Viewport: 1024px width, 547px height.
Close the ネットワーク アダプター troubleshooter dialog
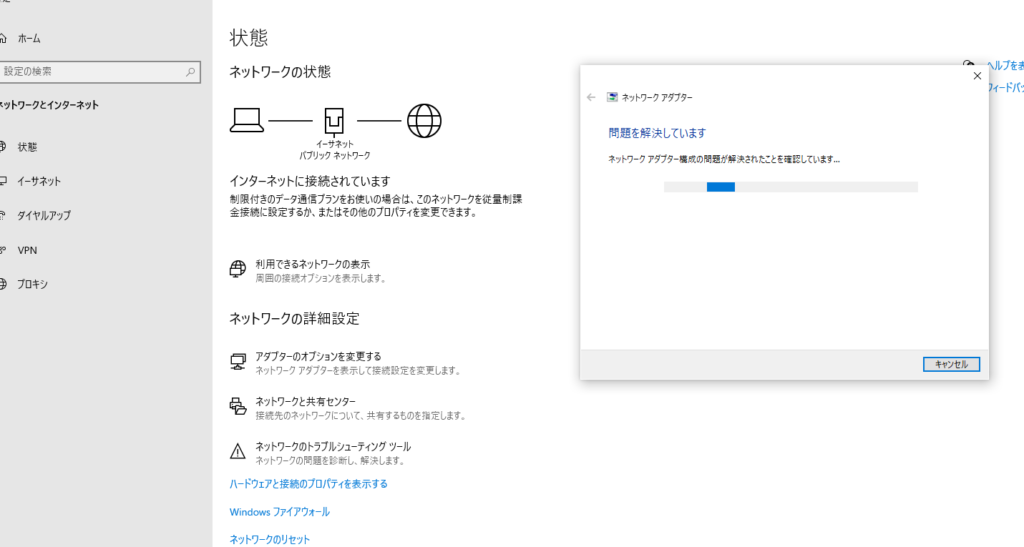pos(977,75)
